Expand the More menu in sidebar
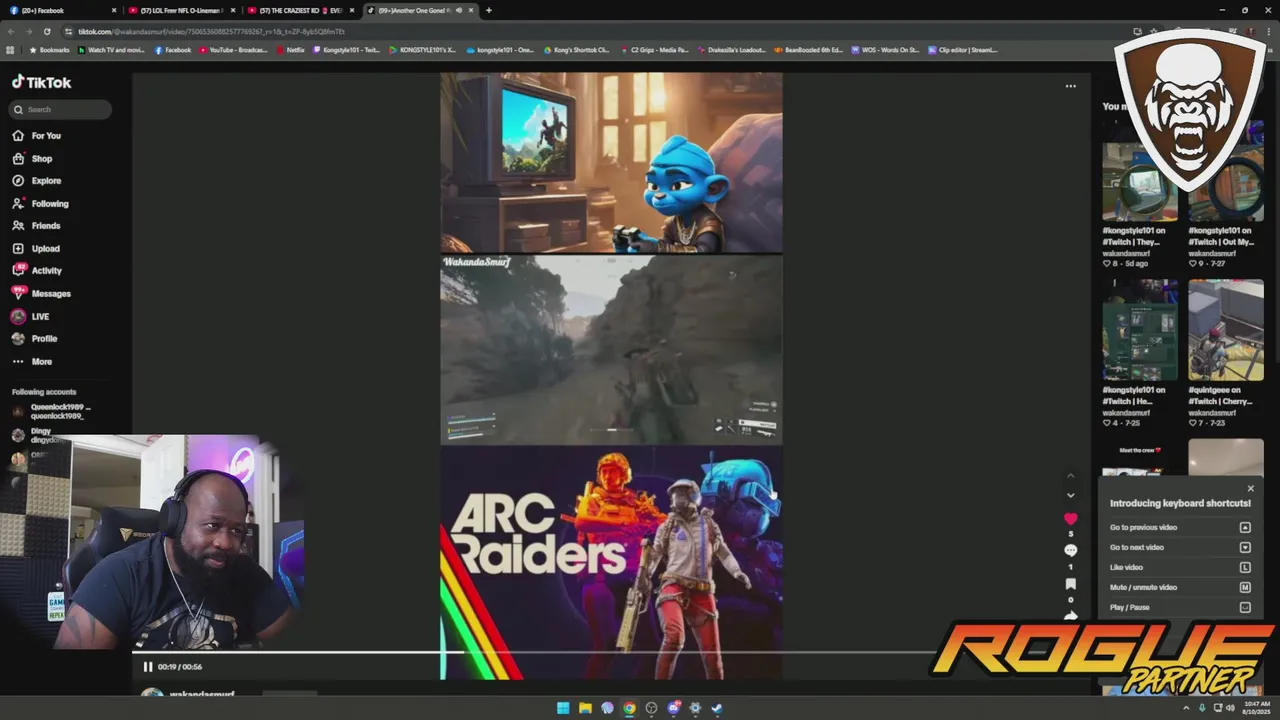 pyautogui.click(x=32, y=361)
